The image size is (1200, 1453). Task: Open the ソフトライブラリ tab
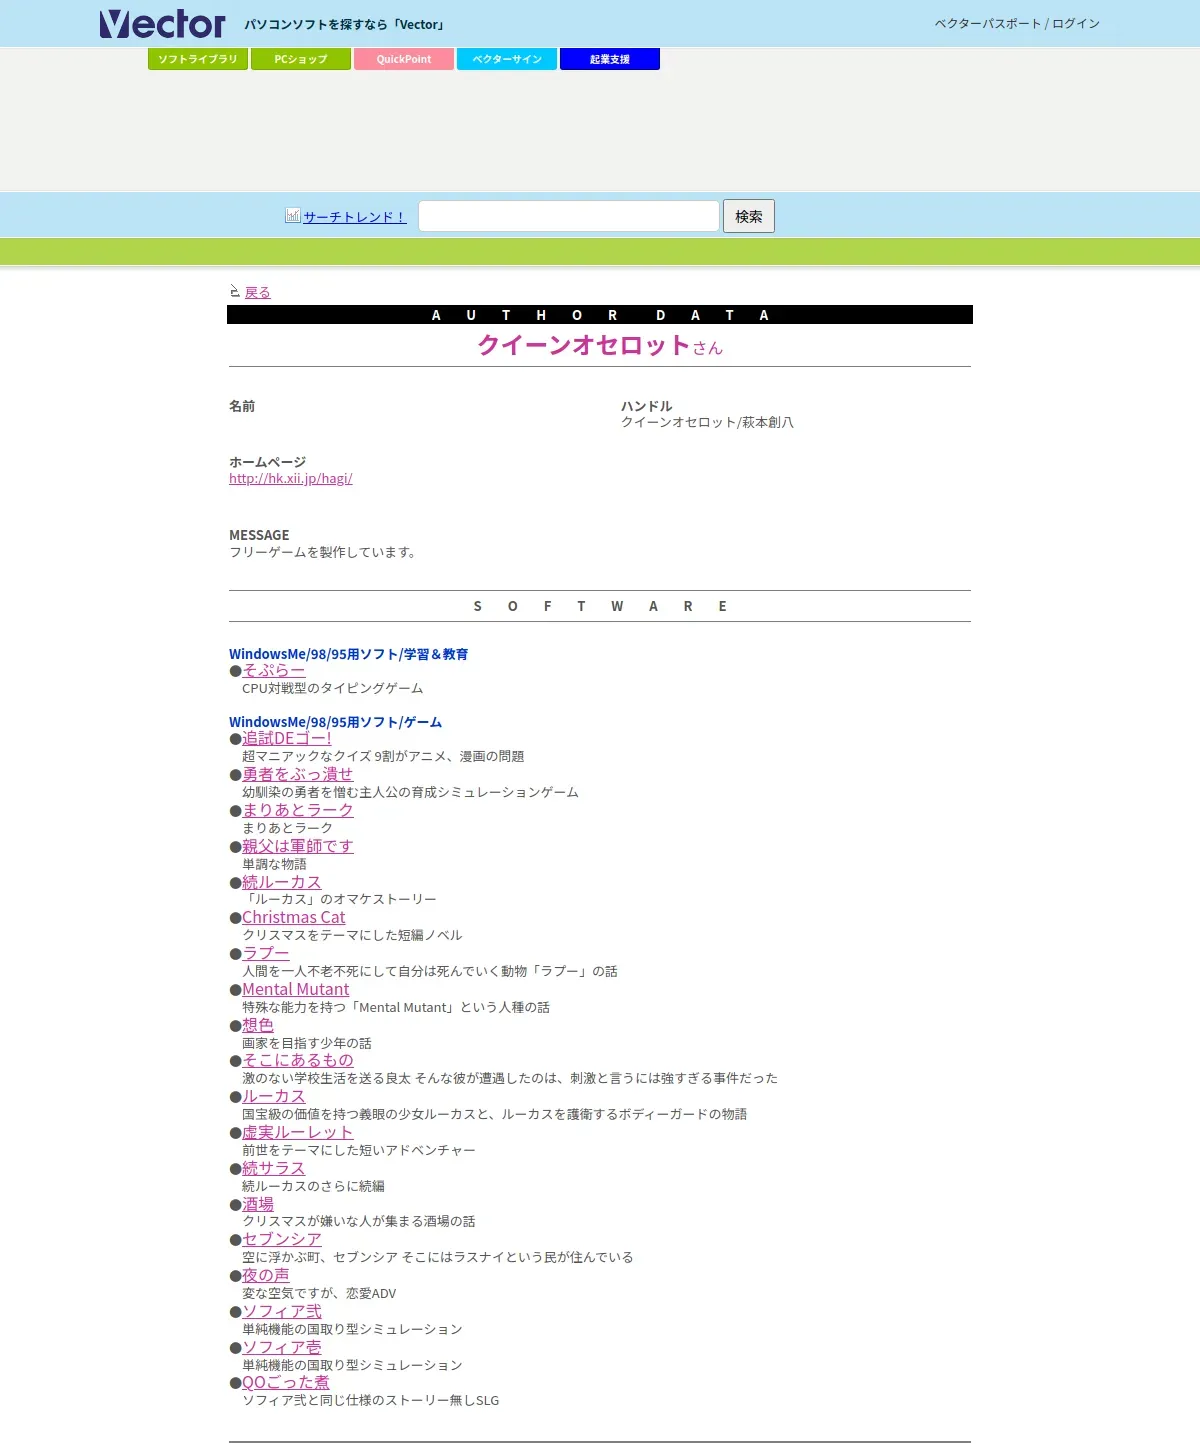198,59
